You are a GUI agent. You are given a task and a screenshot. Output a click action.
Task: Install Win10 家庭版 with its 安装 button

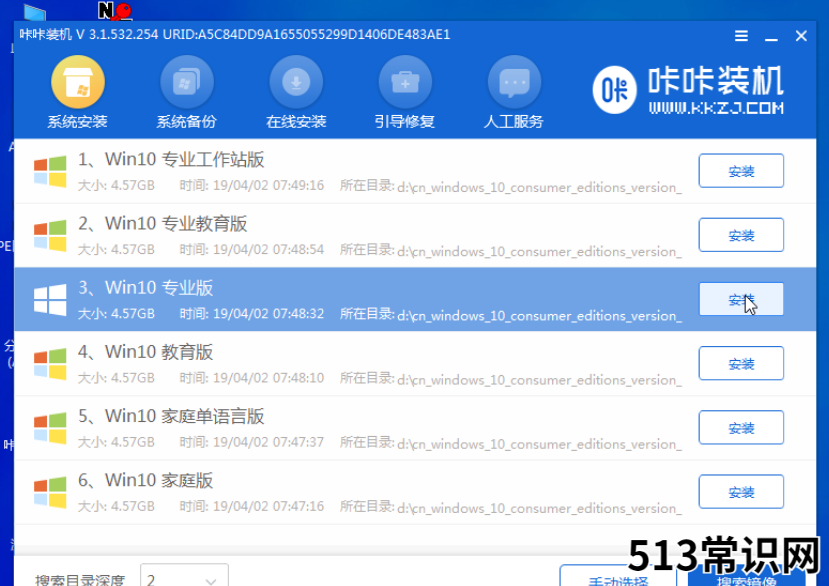(741, 491)
